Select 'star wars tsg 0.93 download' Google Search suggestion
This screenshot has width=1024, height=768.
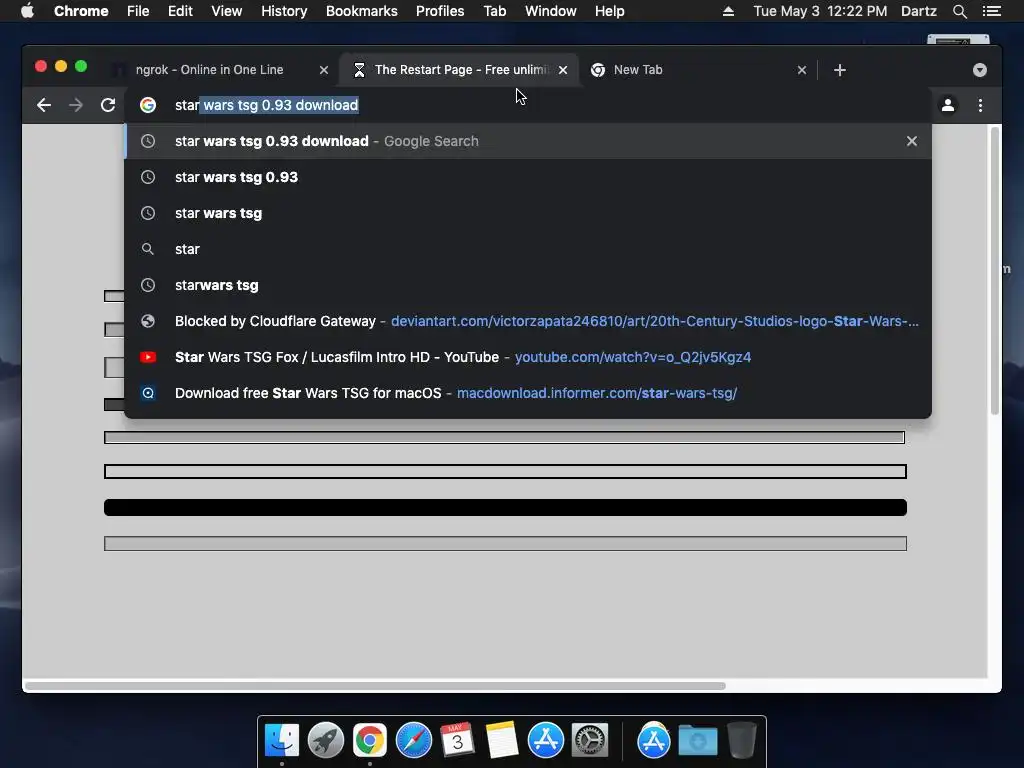pyautogui.click(x=528, y=141)
